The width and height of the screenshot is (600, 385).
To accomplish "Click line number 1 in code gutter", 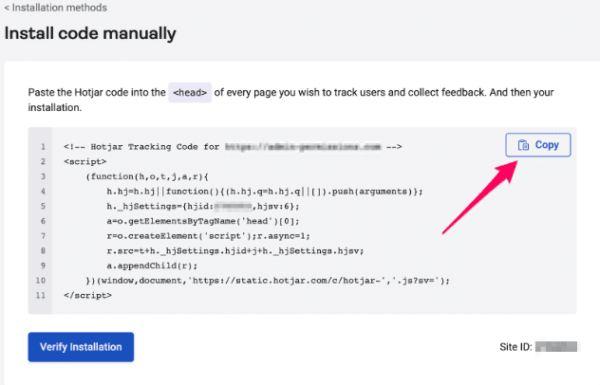I will (x=43, y=147).
